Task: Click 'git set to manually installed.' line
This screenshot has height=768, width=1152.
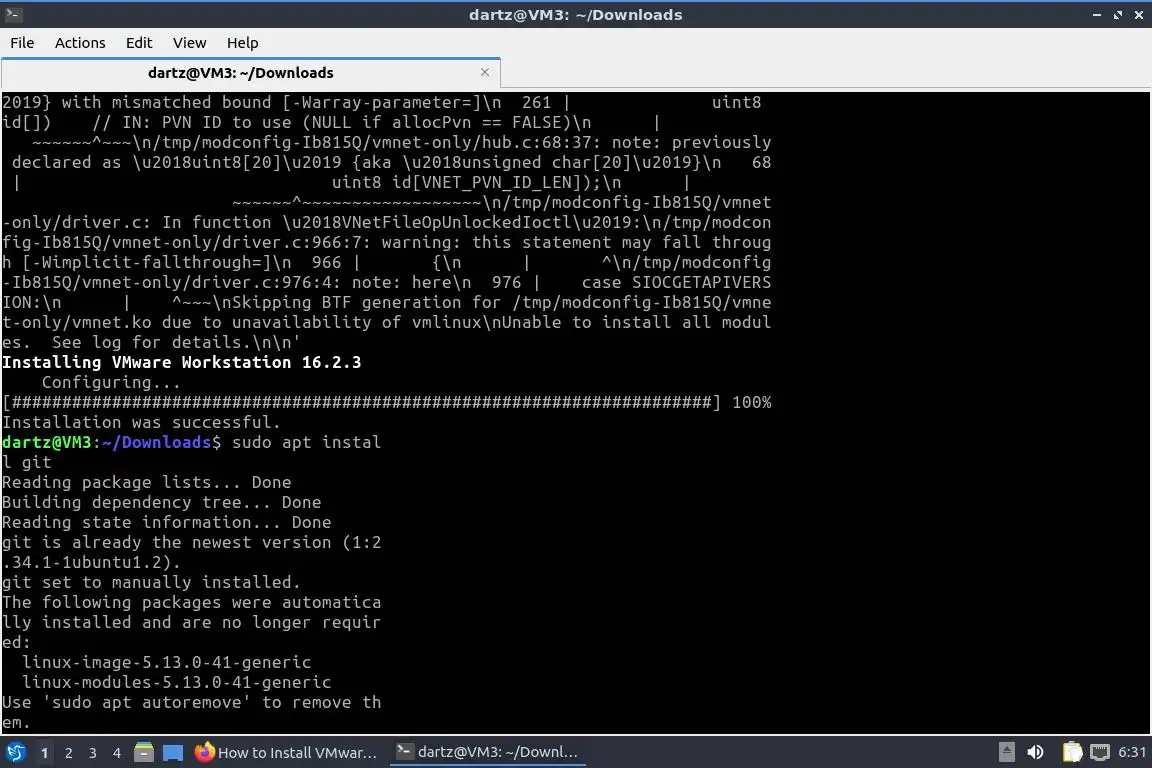Action: (x=151, y=582)
